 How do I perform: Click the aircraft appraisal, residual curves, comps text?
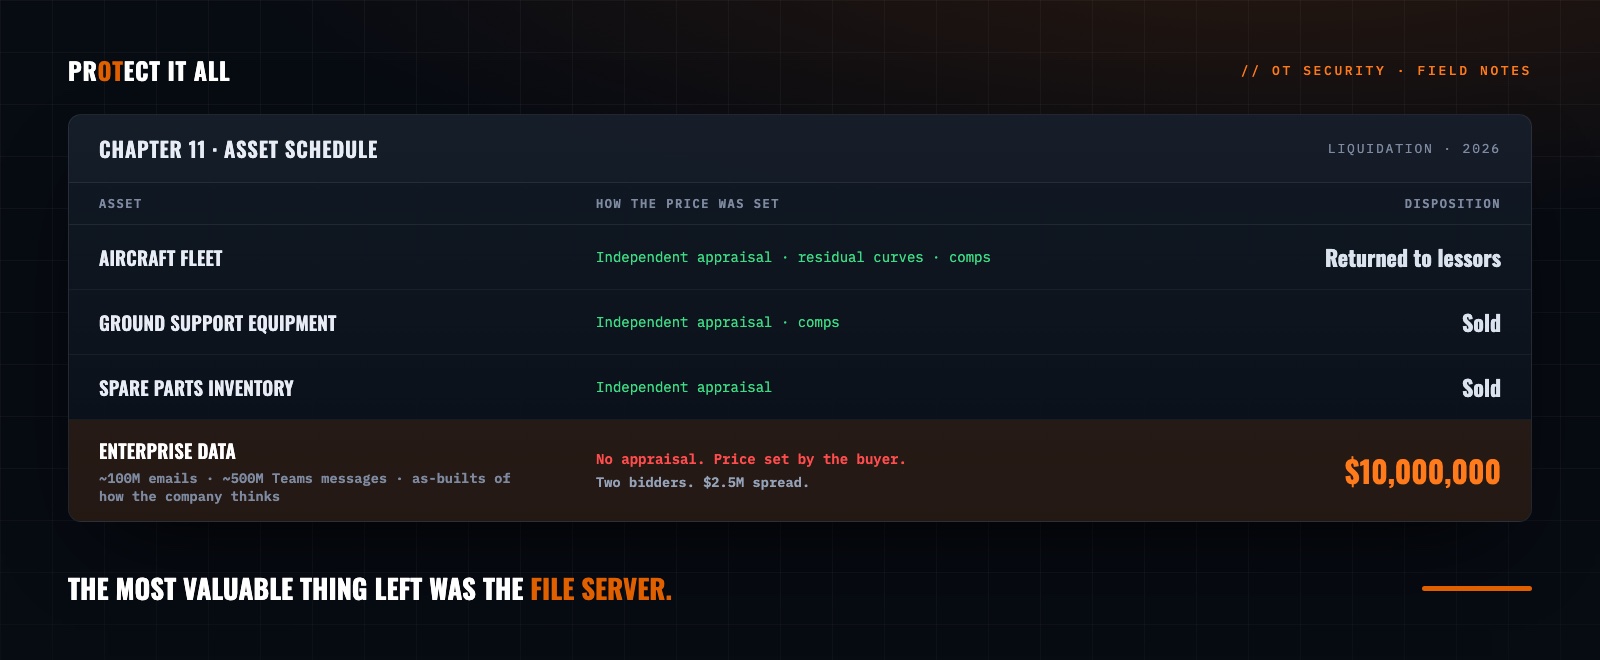tap(793, 258)
